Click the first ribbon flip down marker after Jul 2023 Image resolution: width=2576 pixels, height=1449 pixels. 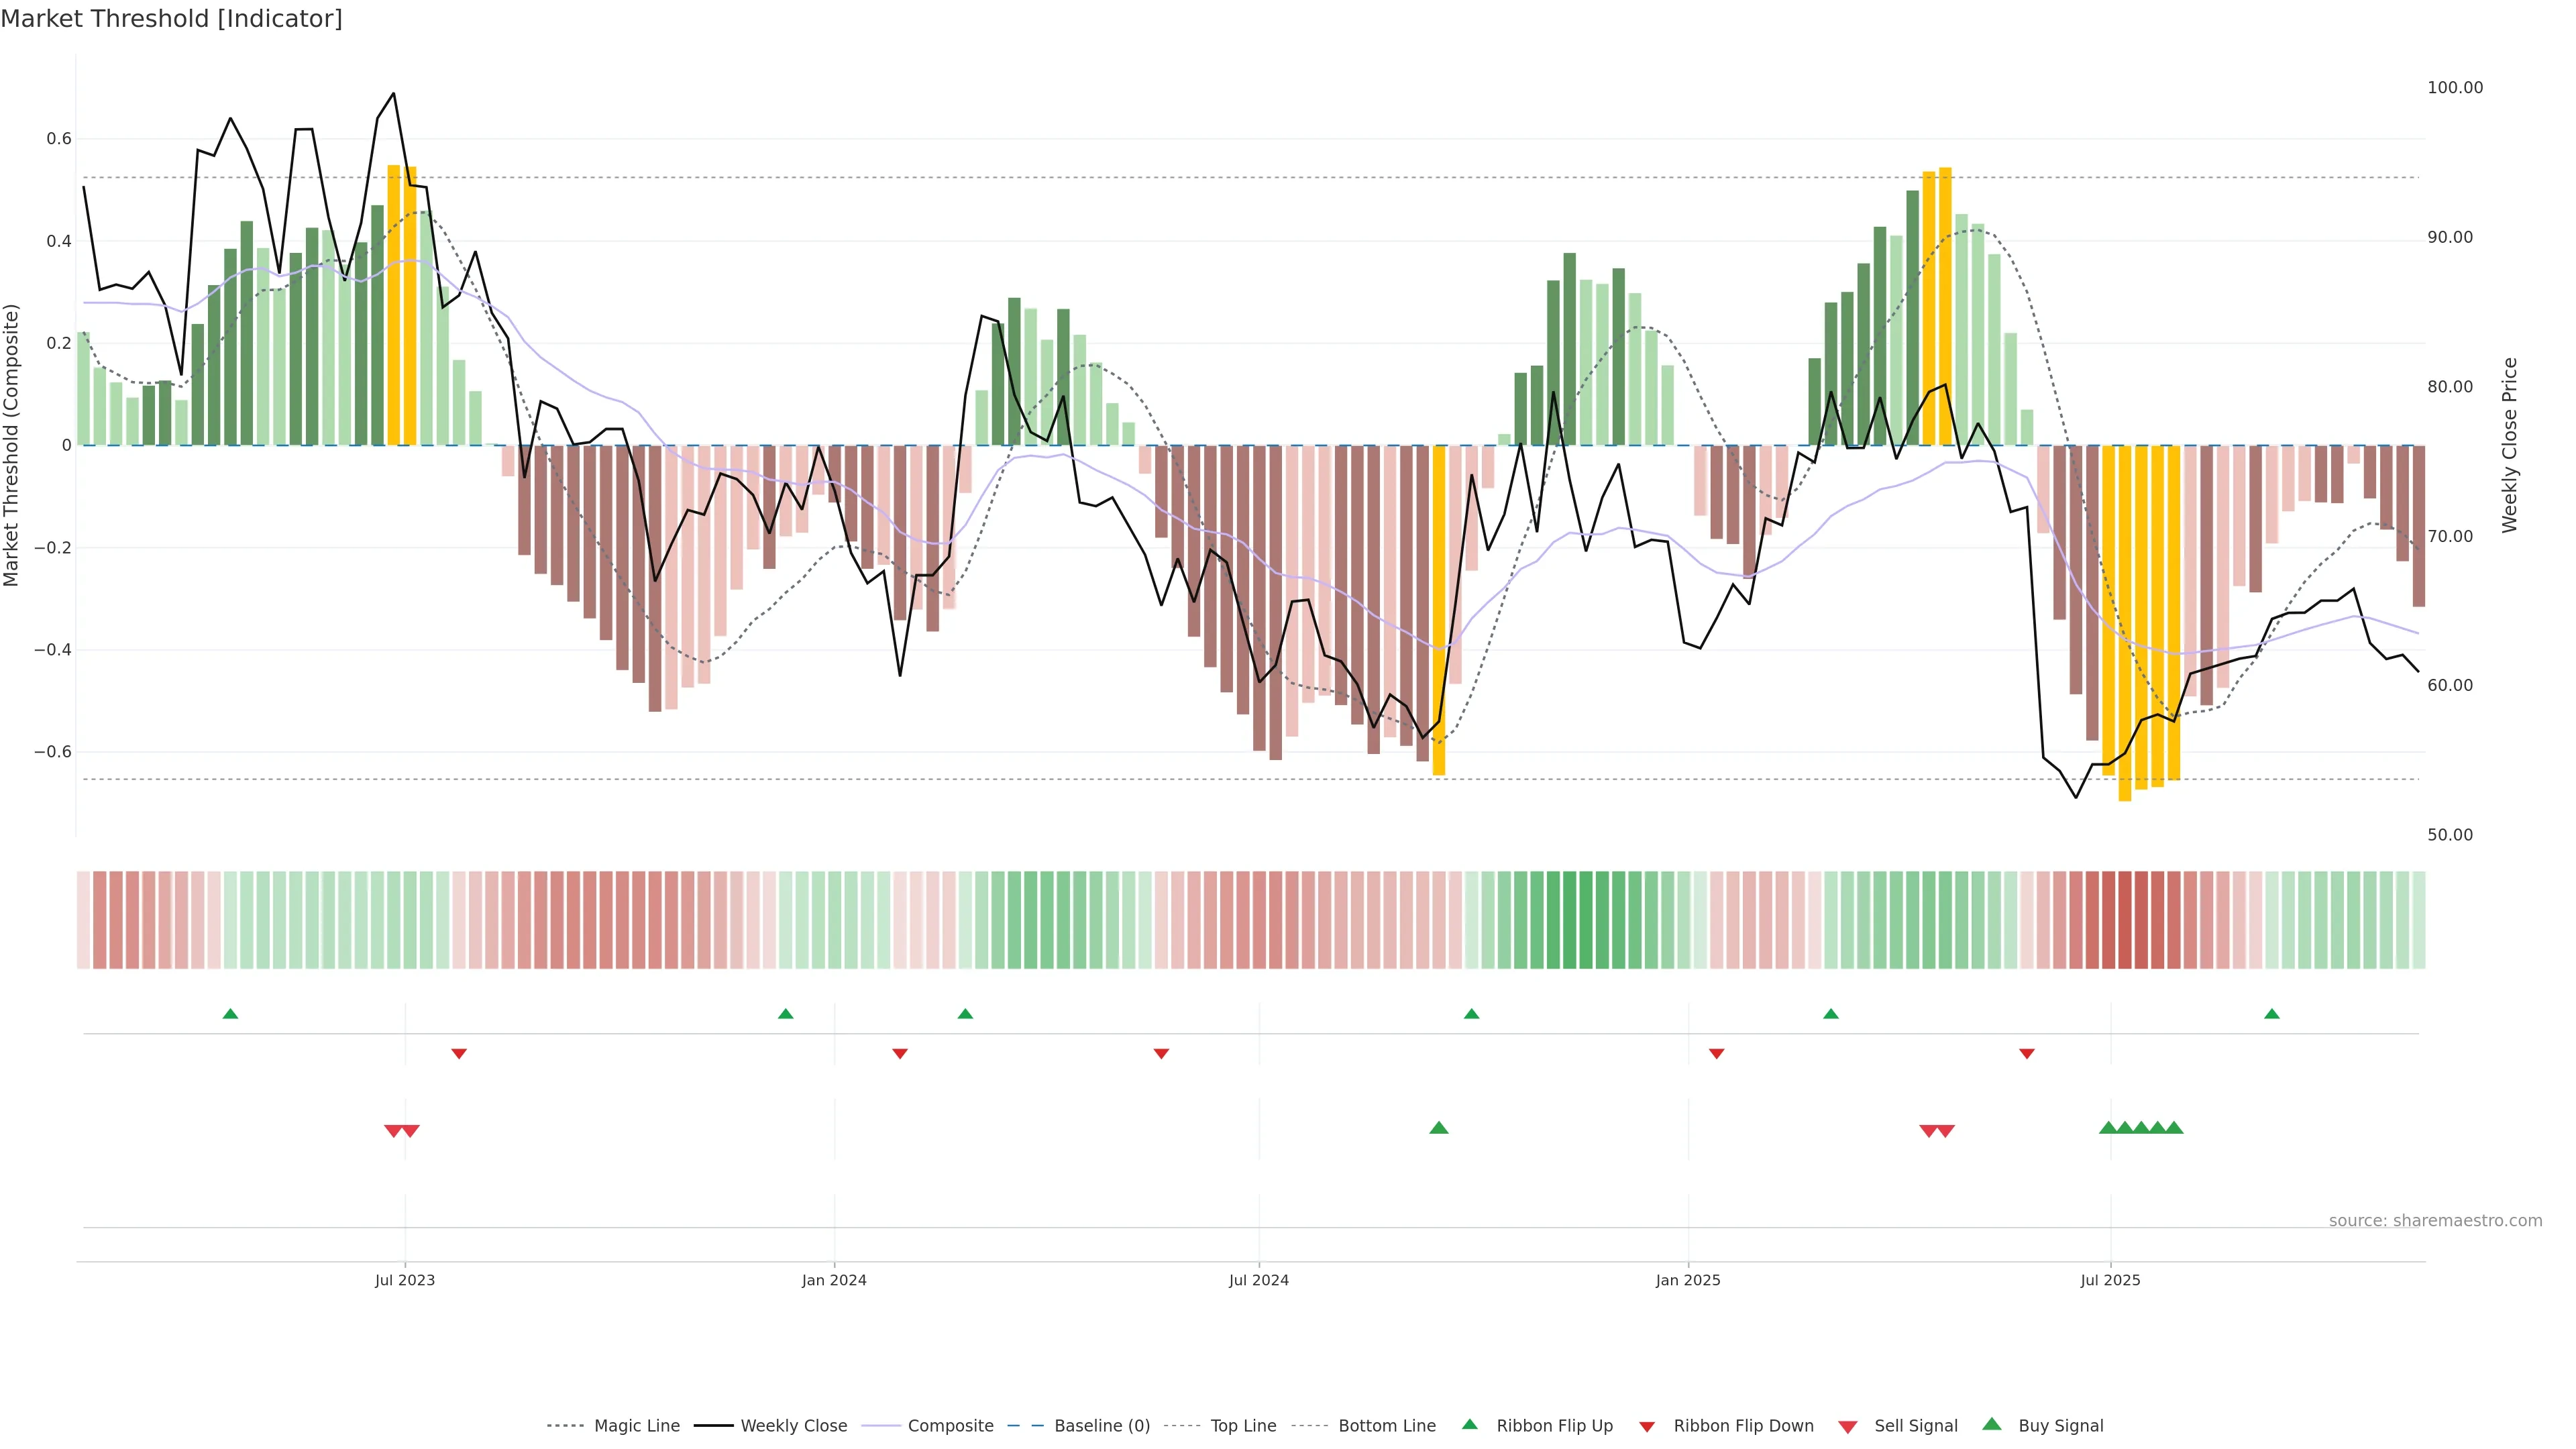[459, 1053]
